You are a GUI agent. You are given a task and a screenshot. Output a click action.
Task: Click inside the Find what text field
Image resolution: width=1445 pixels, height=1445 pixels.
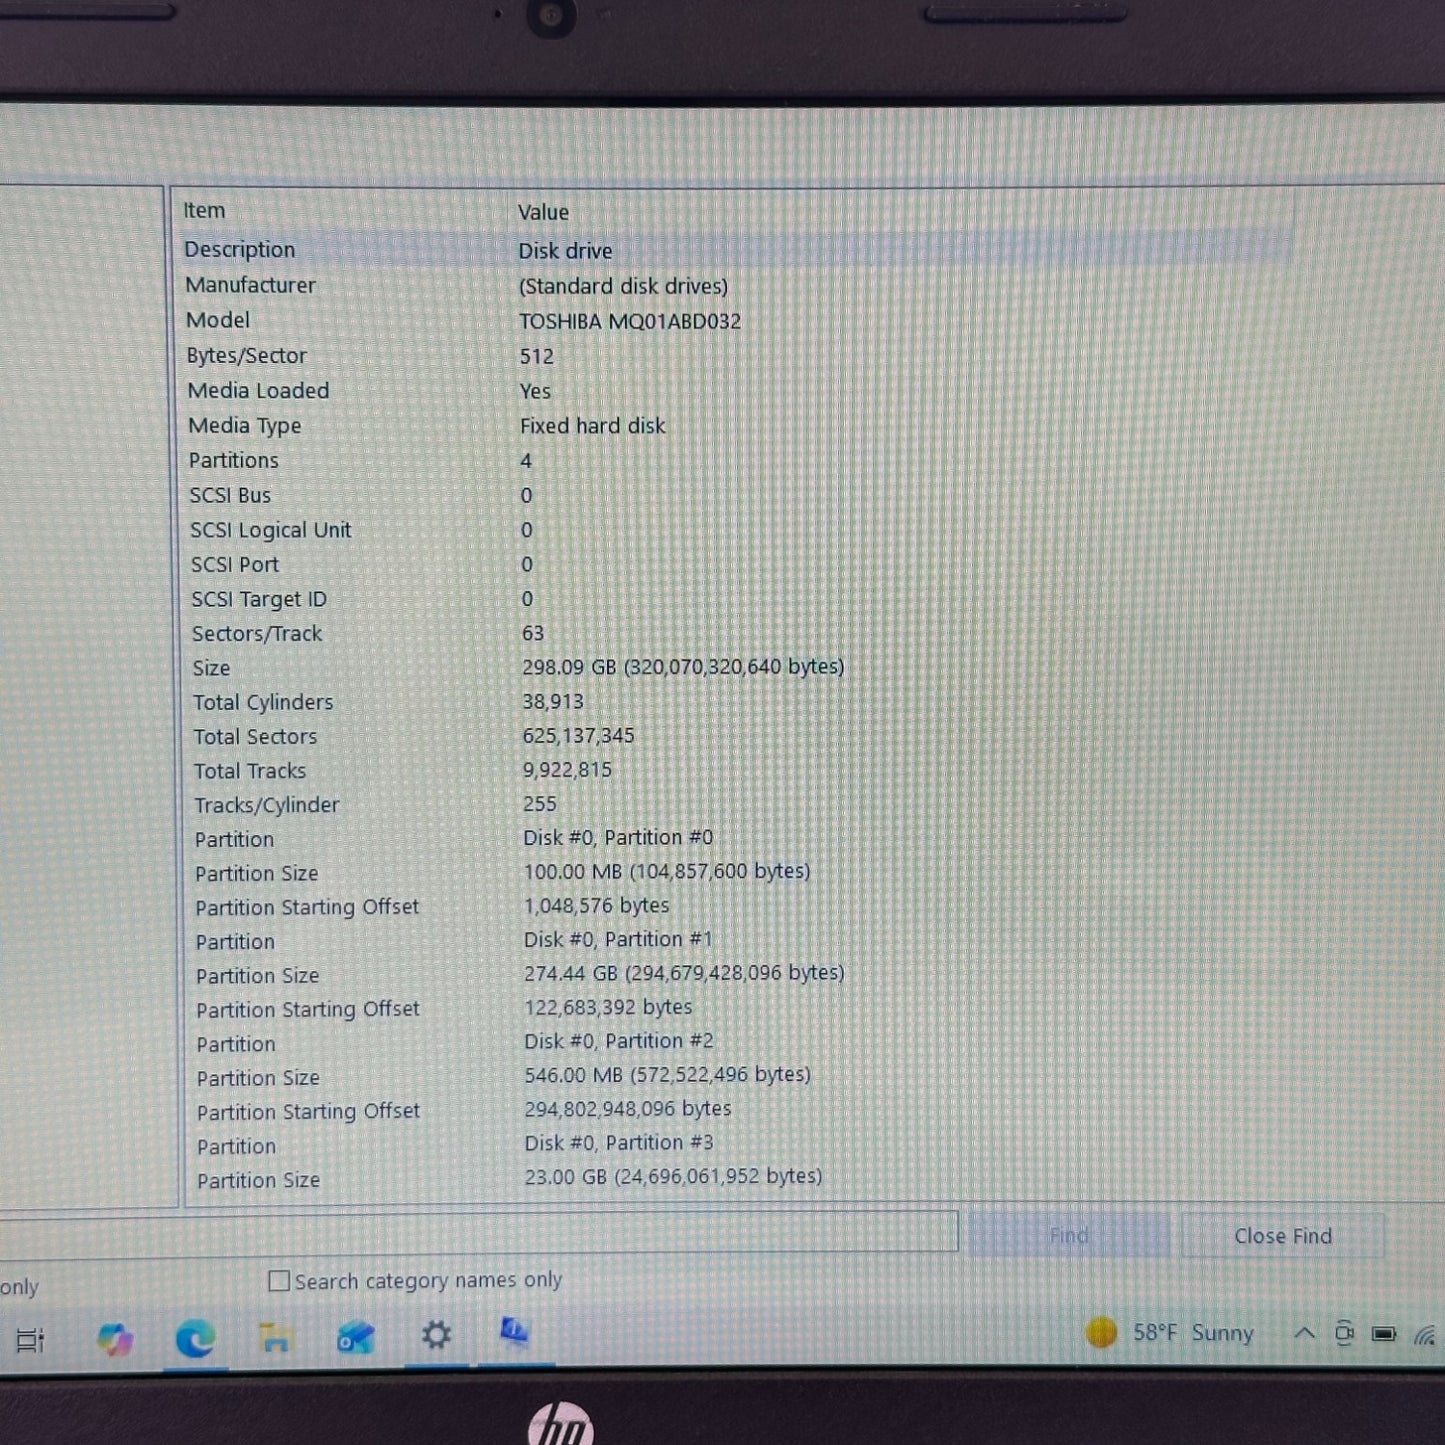click(480, 1232)
